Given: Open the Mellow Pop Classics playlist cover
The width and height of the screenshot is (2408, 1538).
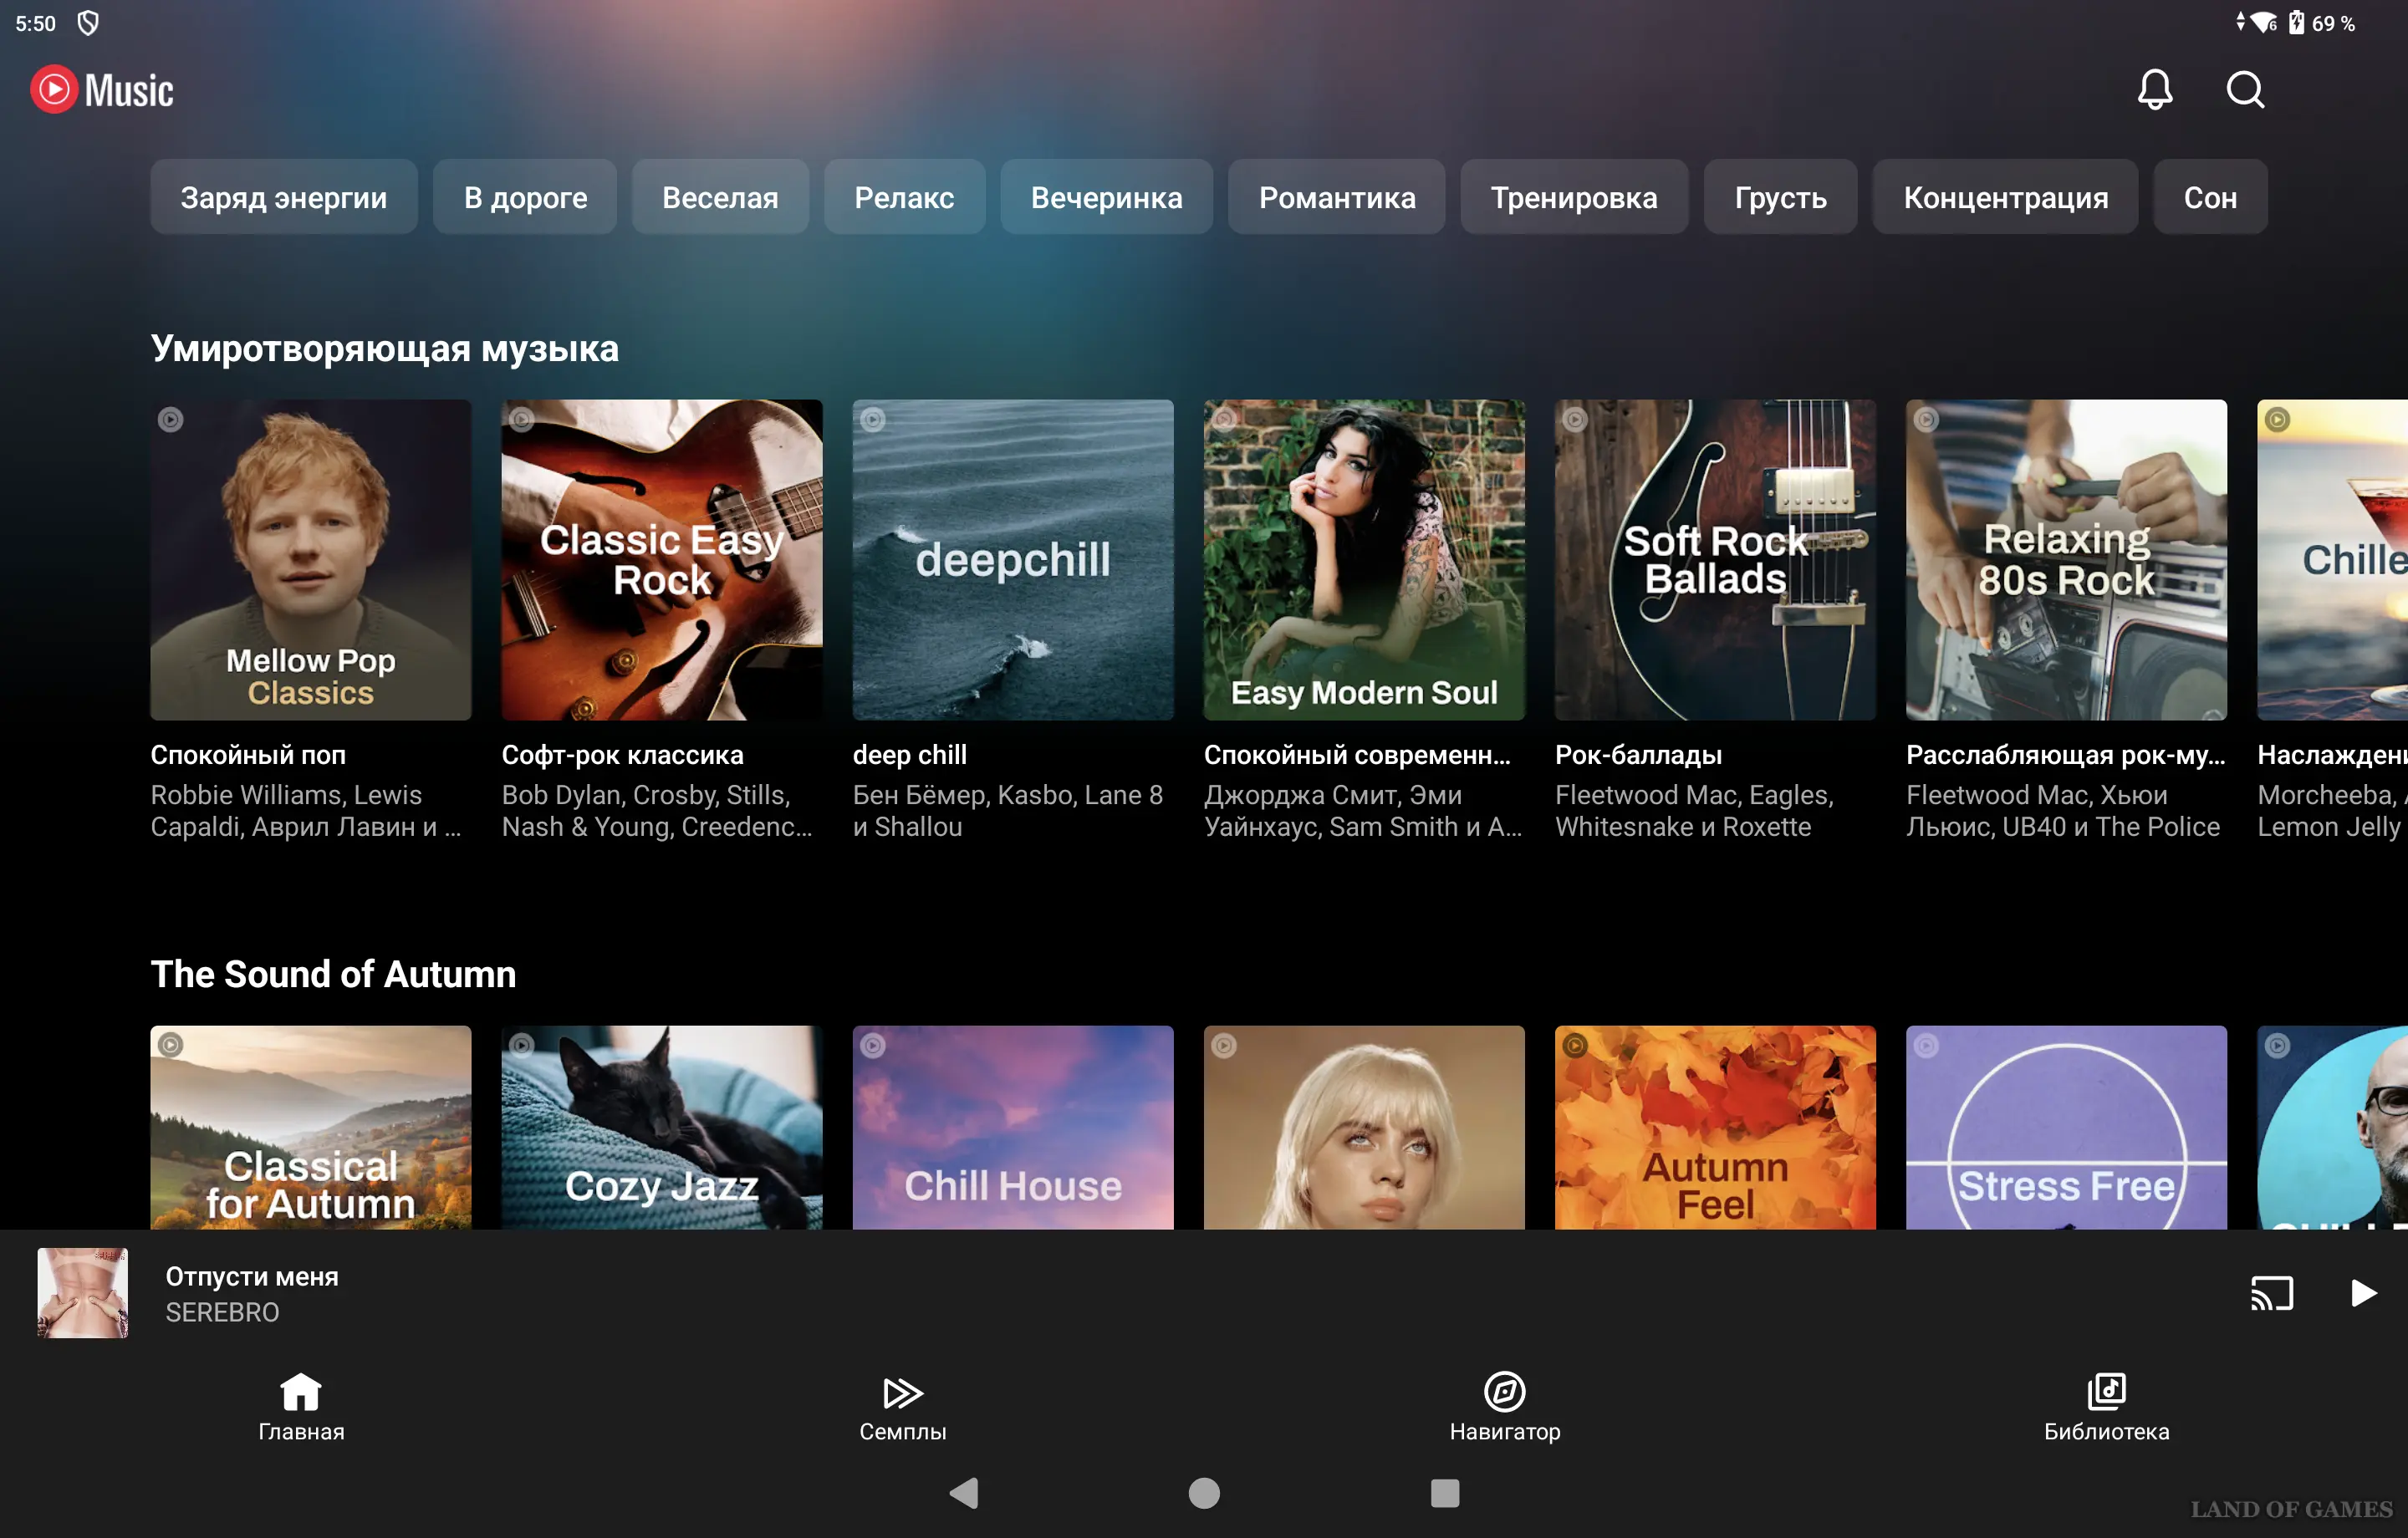Looking at the screenshot, I should pyautogui.click(x=310, y=560).
